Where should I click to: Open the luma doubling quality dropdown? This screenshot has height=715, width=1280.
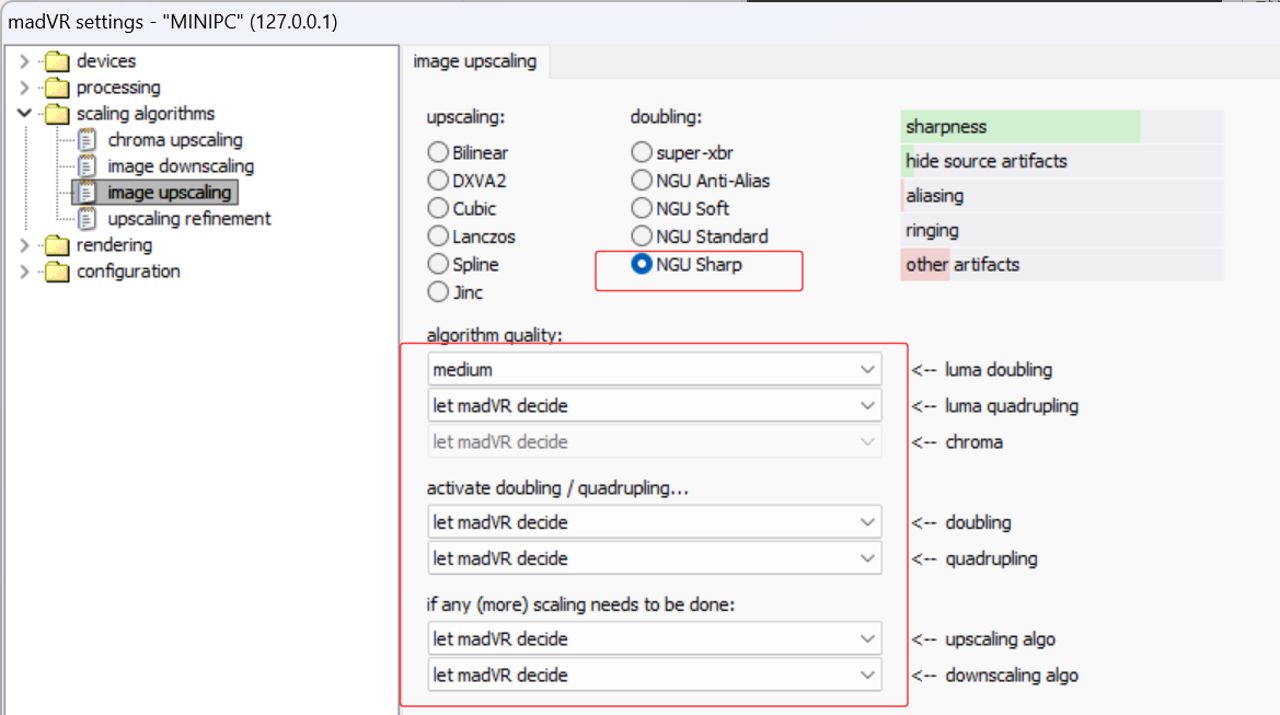[654, 370]
